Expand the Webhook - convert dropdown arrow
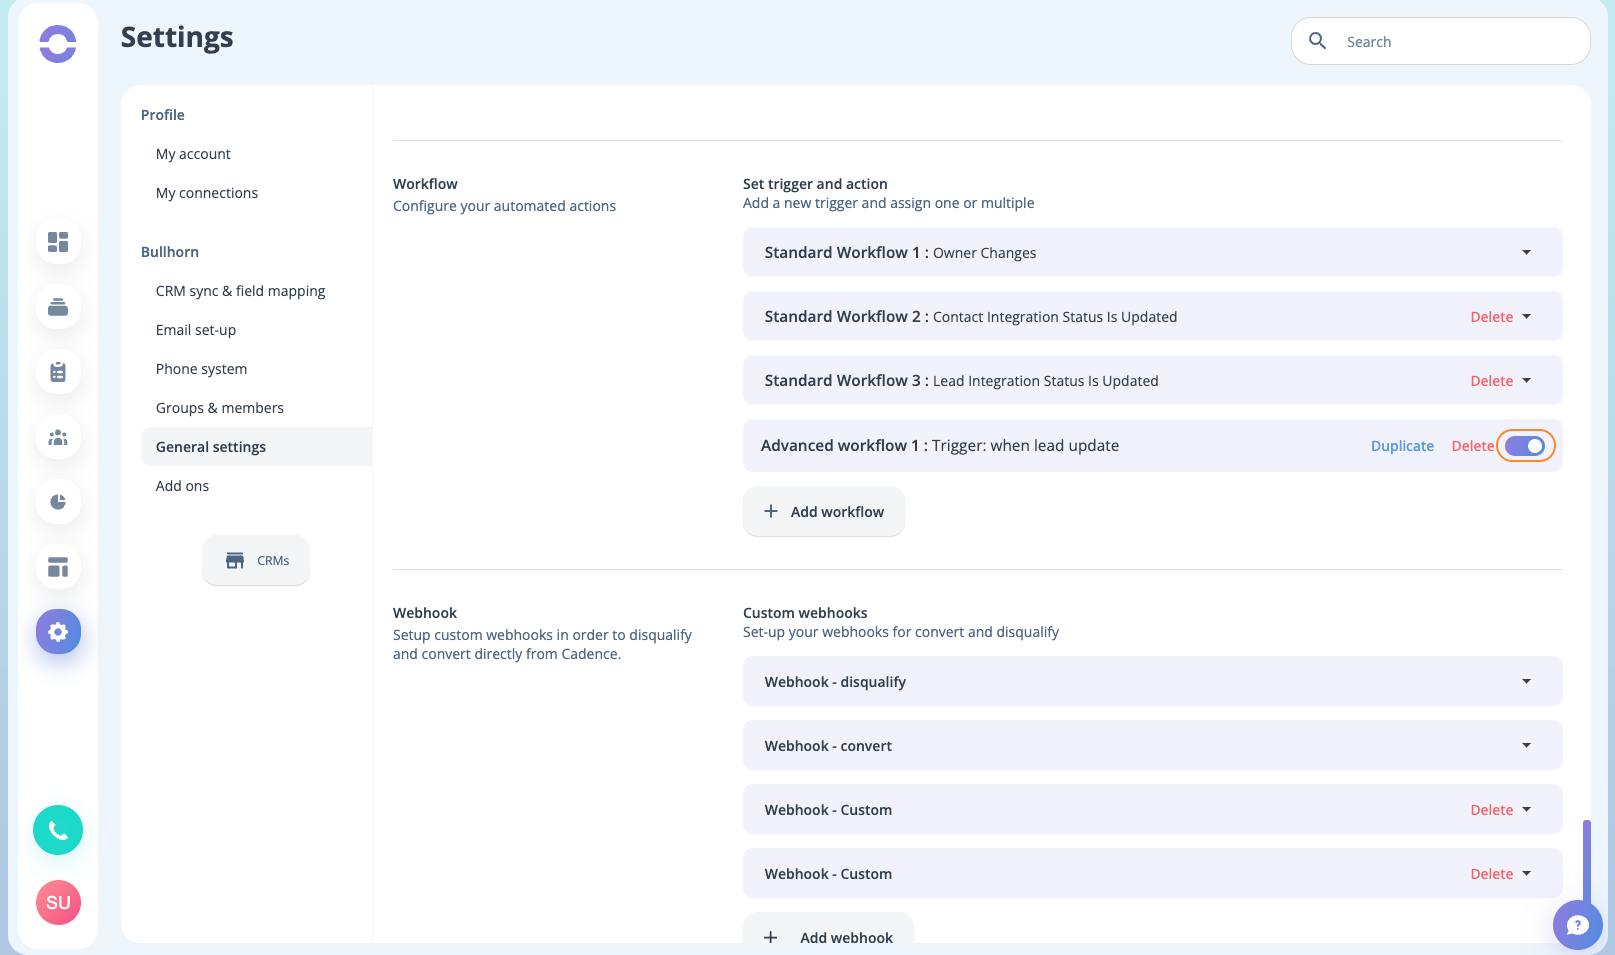 coord(1526,746)
